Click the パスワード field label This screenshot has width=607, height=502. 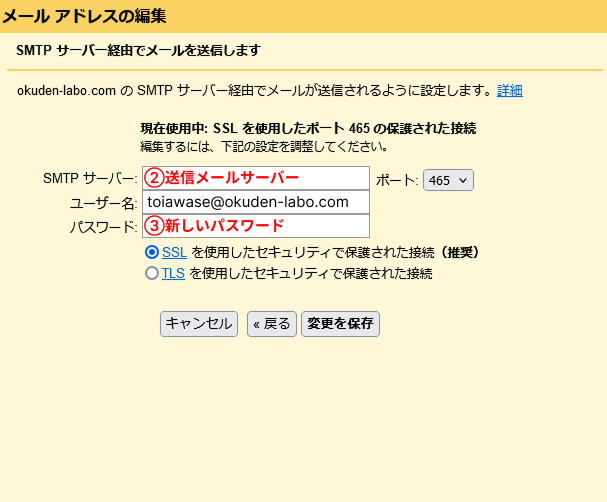click(x=103, y=227)
